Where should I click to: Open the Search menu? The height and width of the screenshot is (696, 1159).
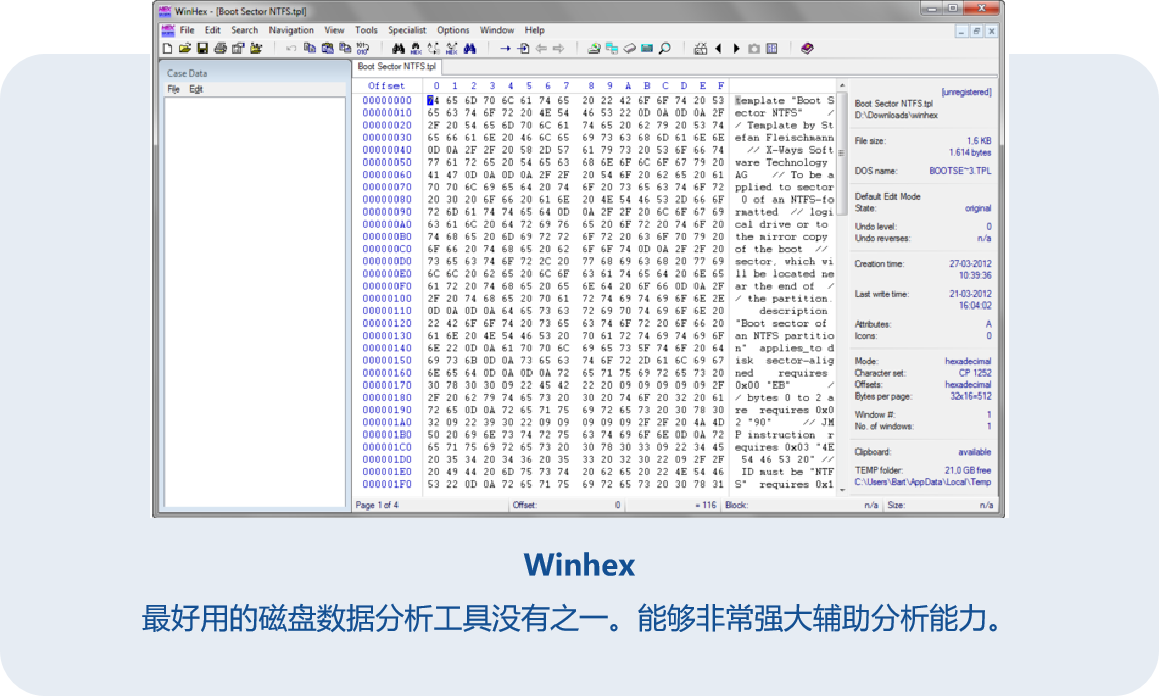point(245,30)
